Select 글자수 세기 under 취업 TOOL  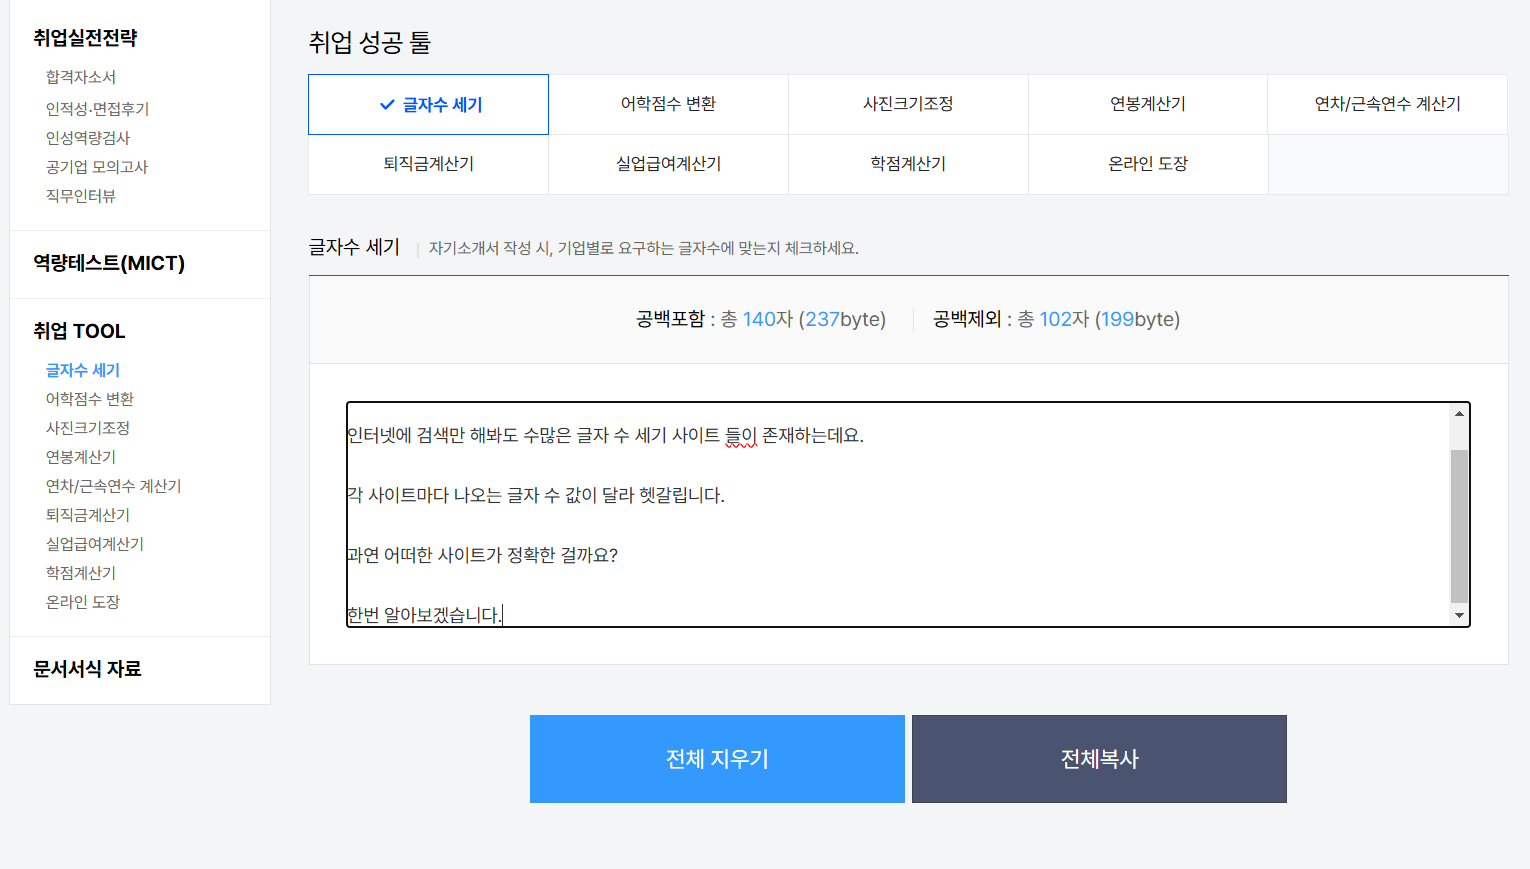(84, 369)
